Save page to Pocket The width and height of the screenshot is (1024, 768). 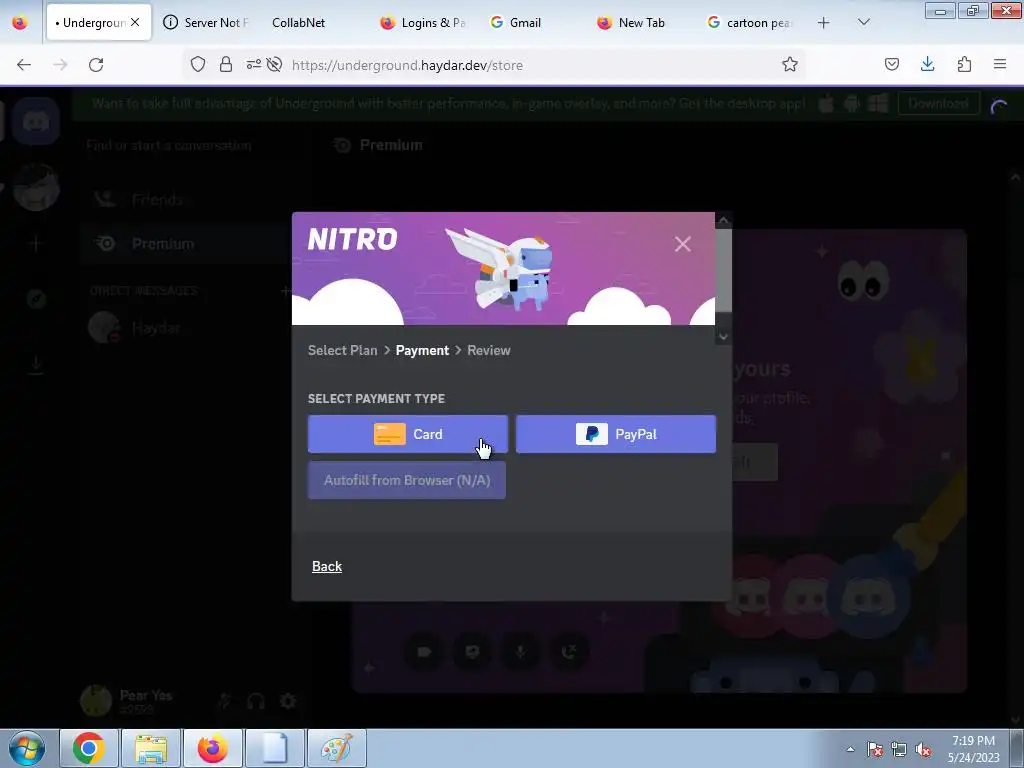891,64
